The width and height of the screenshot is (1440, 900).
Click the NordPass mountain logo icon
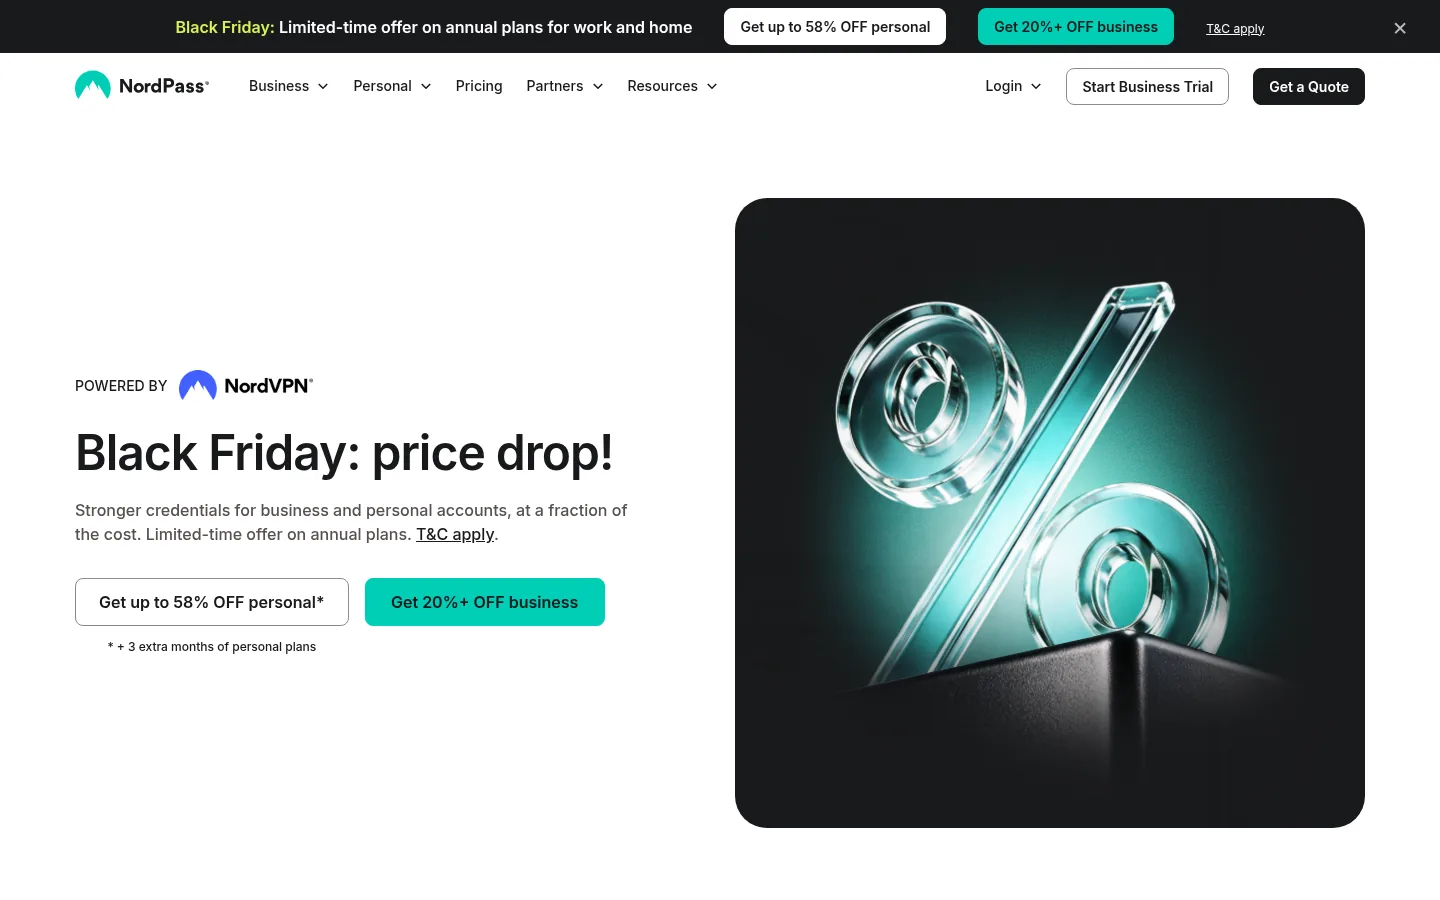tap(93, 86)
